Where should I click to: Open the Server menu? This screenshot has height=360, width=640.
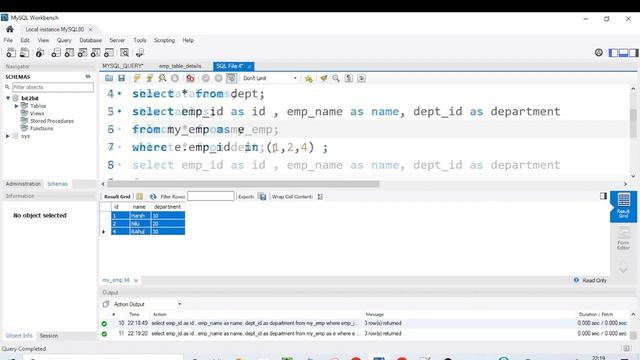(x=117, y=40)
